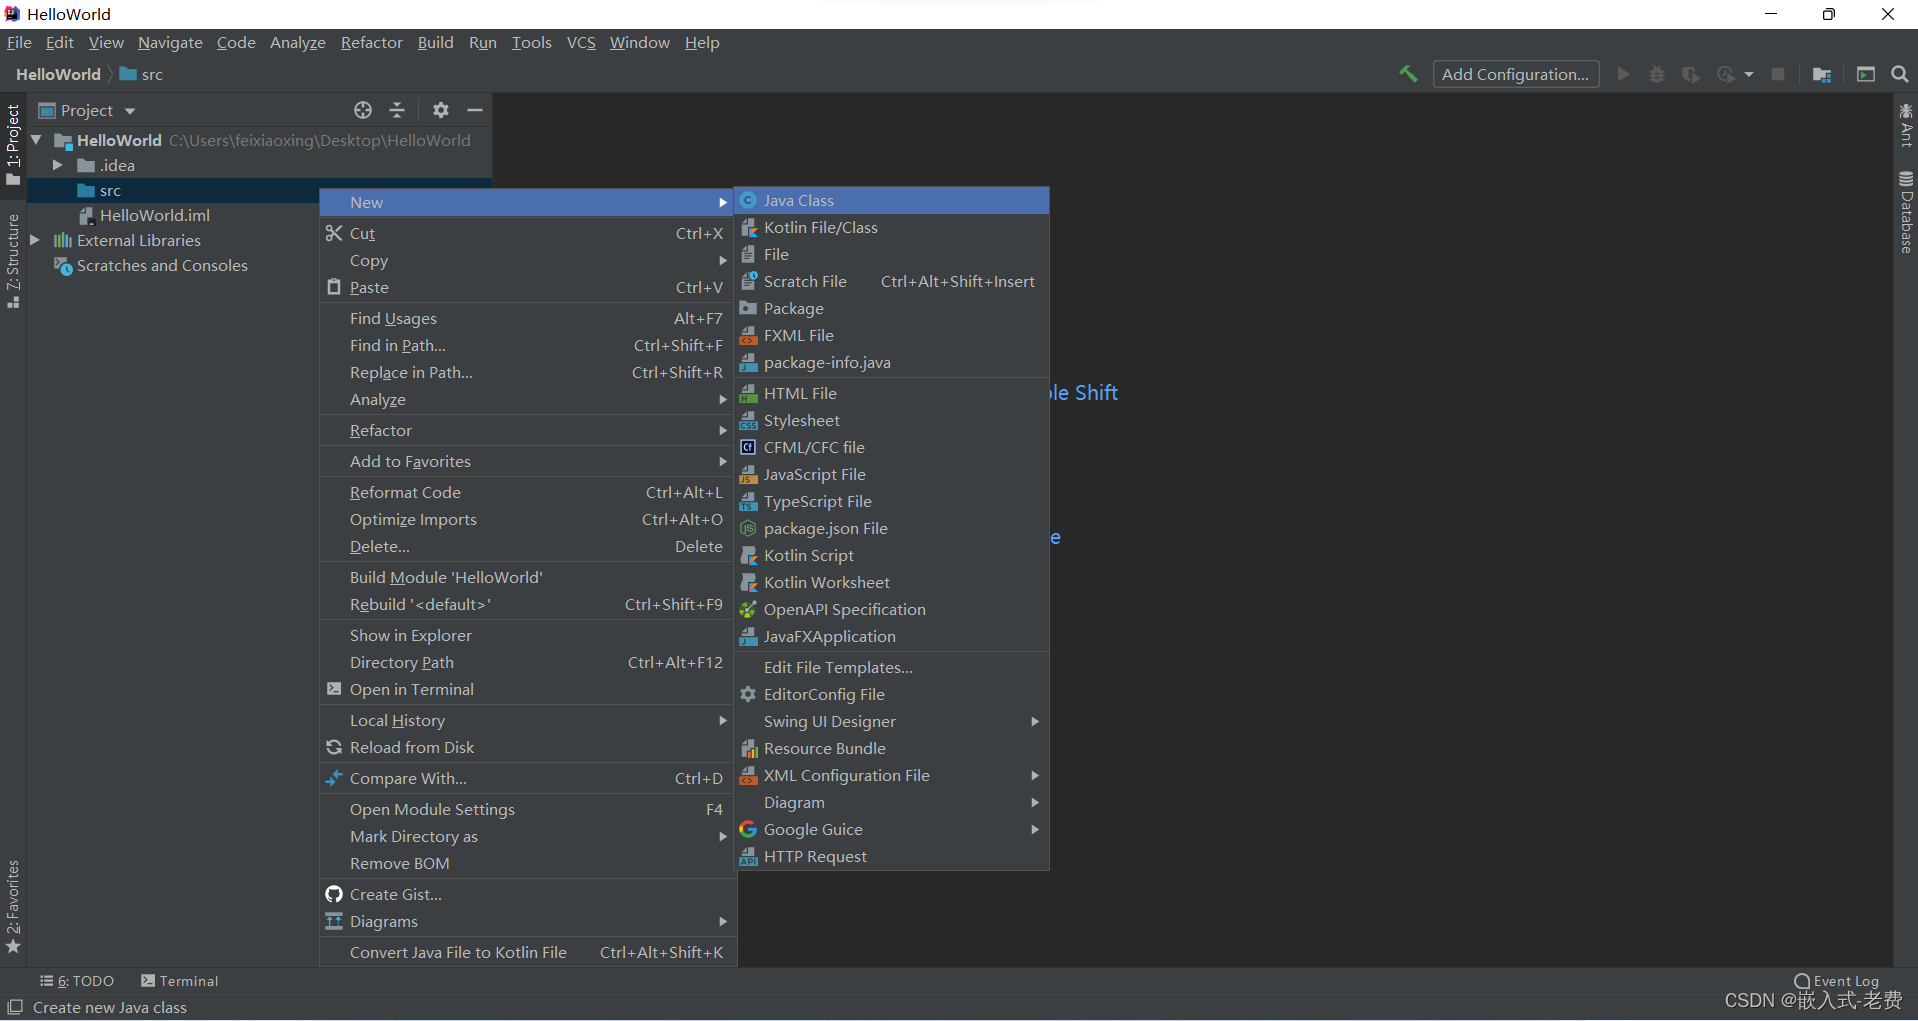The image size is (1918, 1021).
Task: Click the Search Everywhere magnifier icon
Action: coord(1900,74)
